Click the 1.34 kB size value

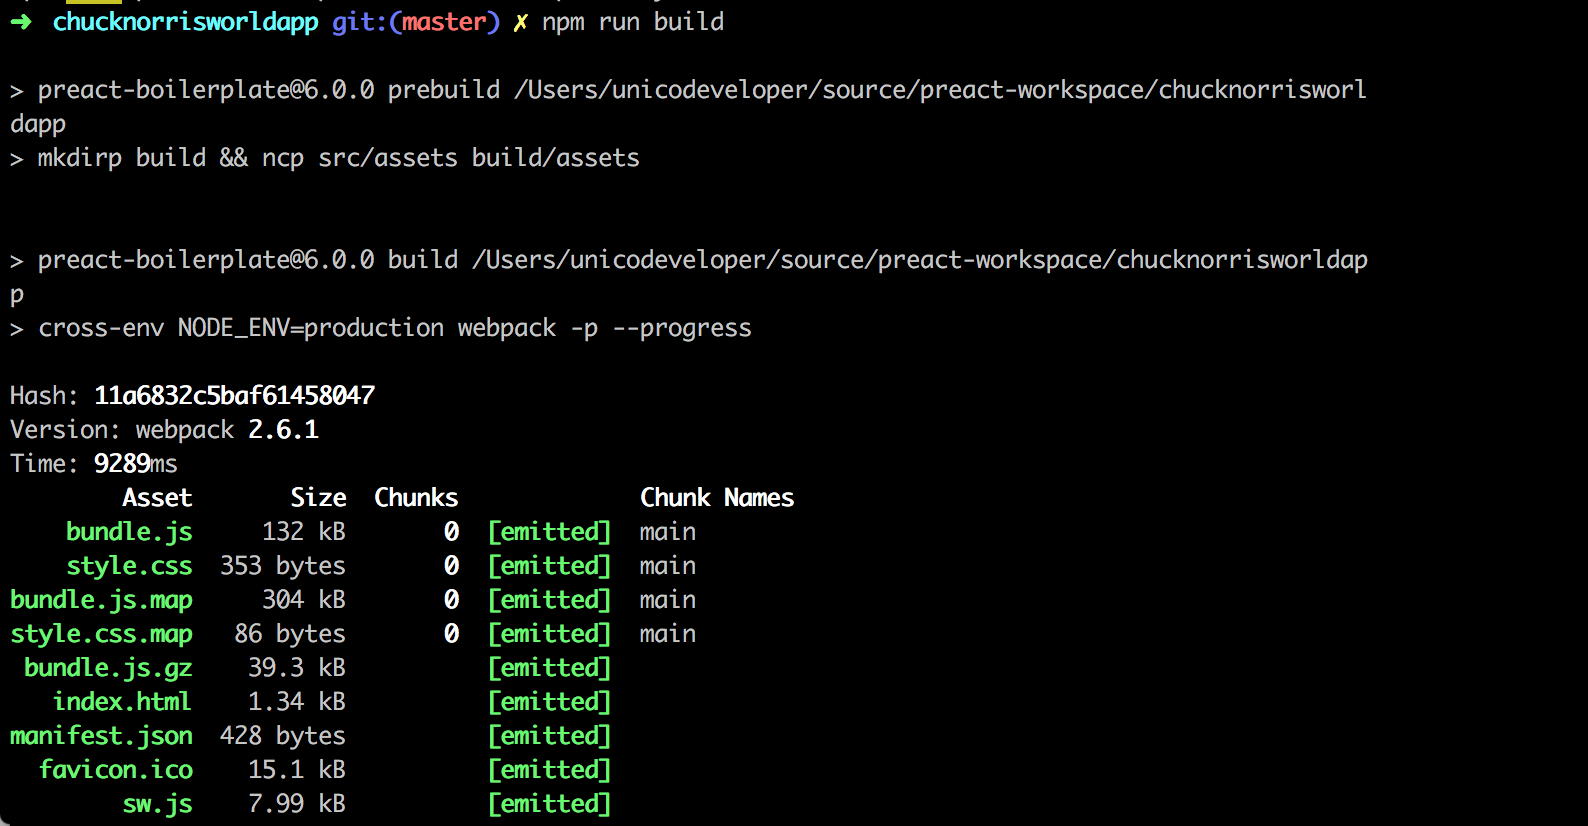tap(297, 702)
